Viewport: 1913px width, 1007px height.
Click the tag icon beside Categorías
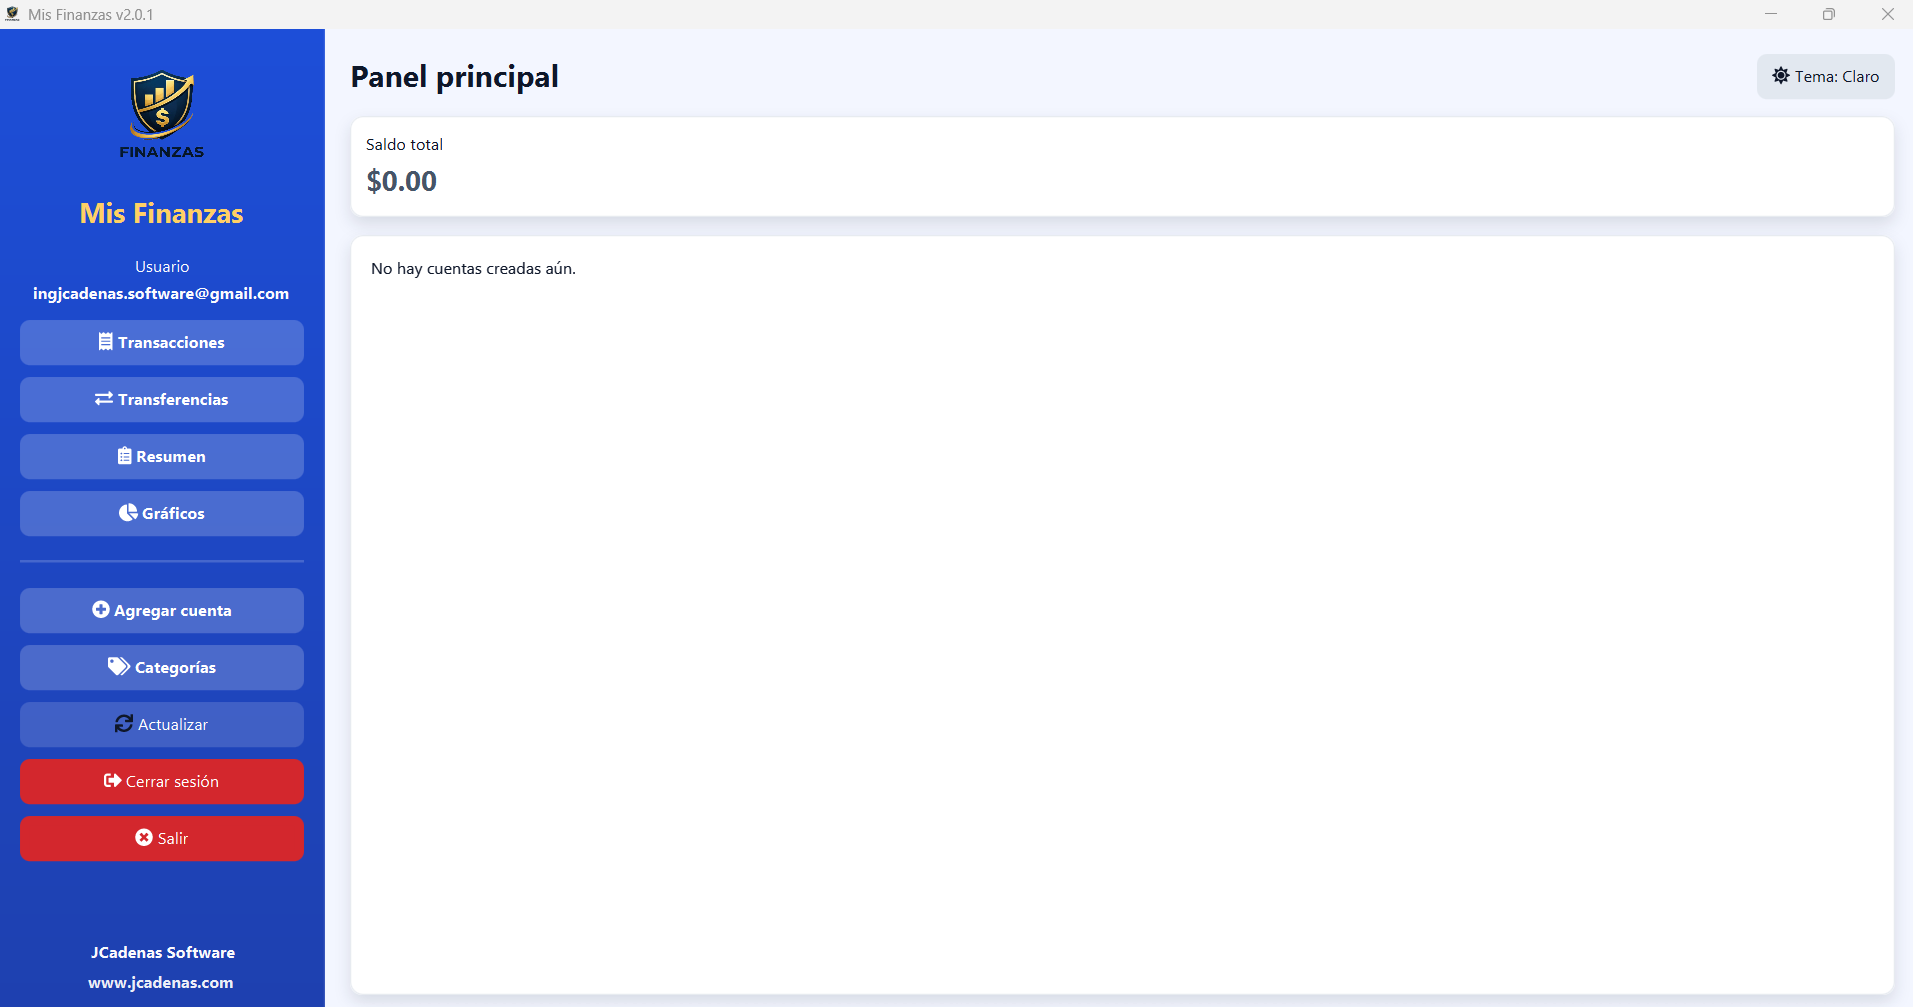point(119,667)
